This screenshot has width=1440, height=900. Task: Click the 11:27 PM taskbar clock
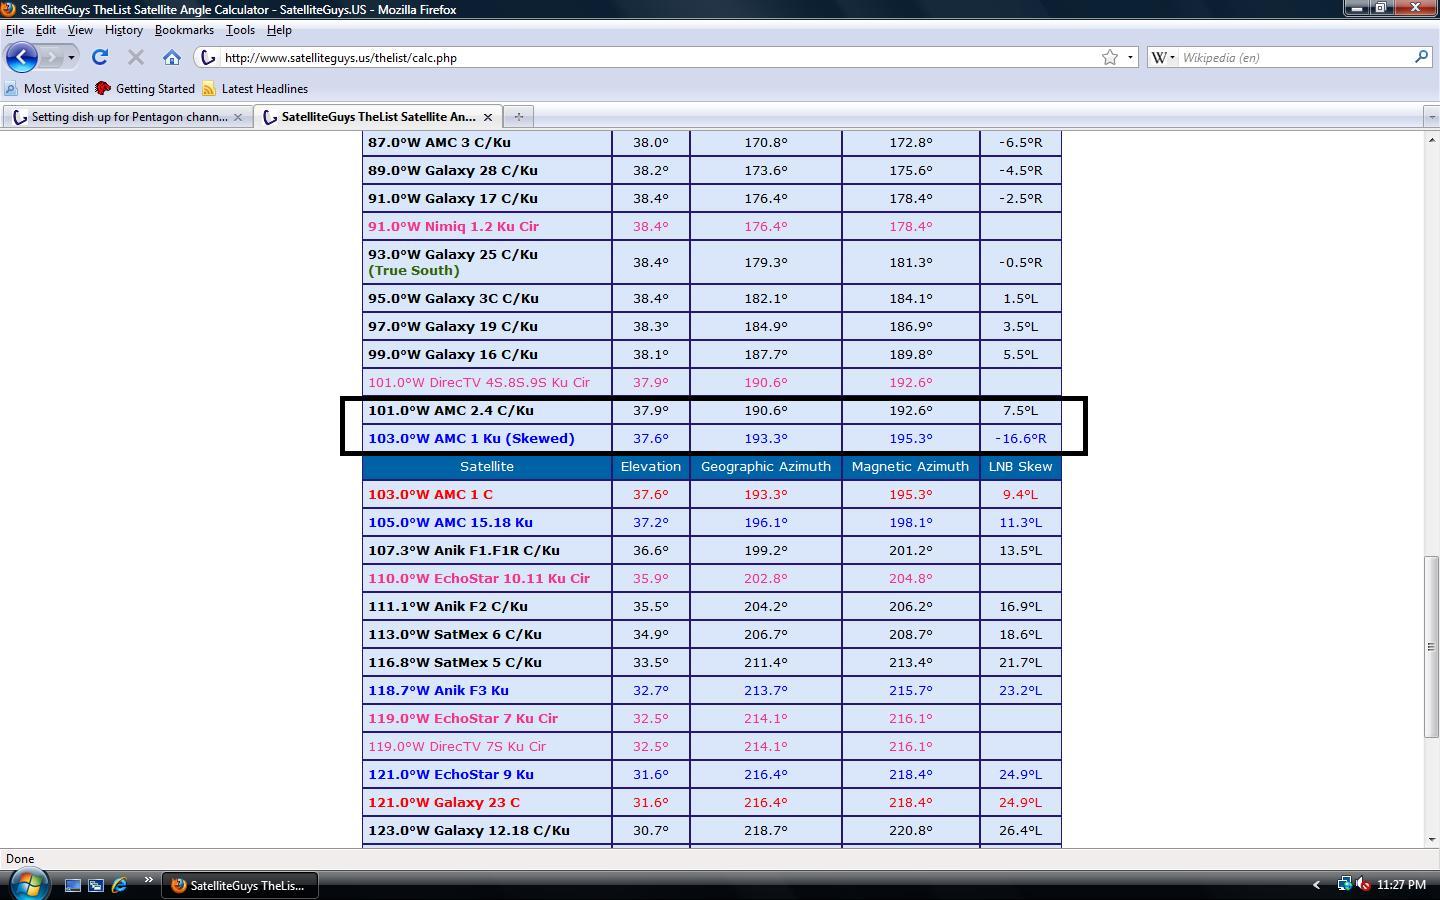pos(1401,885)
